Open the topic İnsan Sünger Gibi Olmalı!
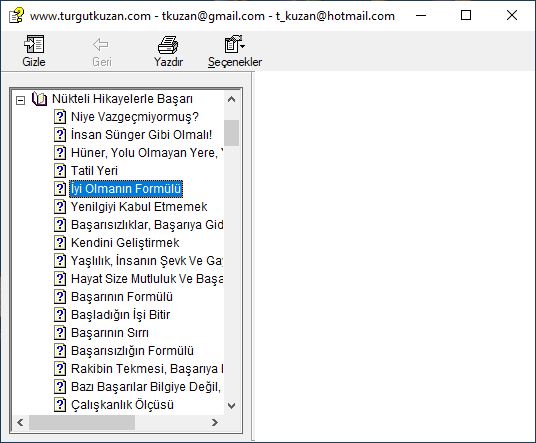 coord(142,135)
